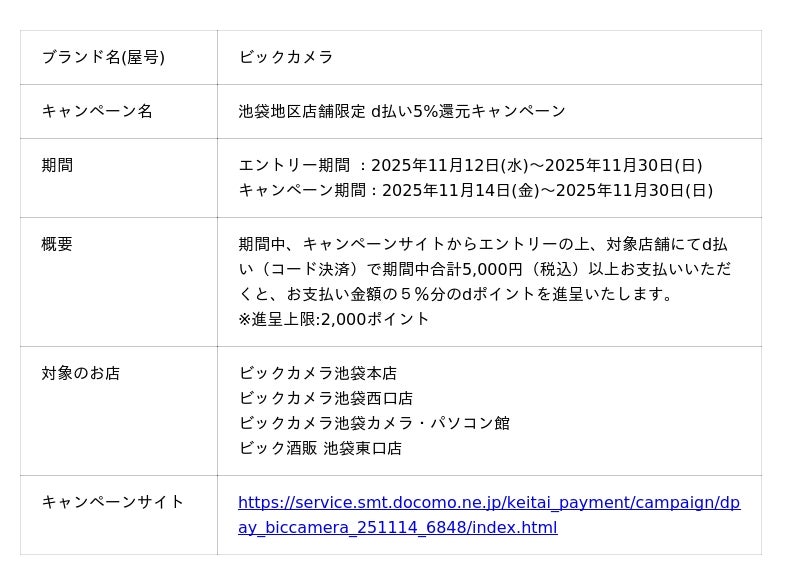Viewport: 800px width, 585px height.
Task: Open the docomo campaign site URL link
Action: coord(489,503)
